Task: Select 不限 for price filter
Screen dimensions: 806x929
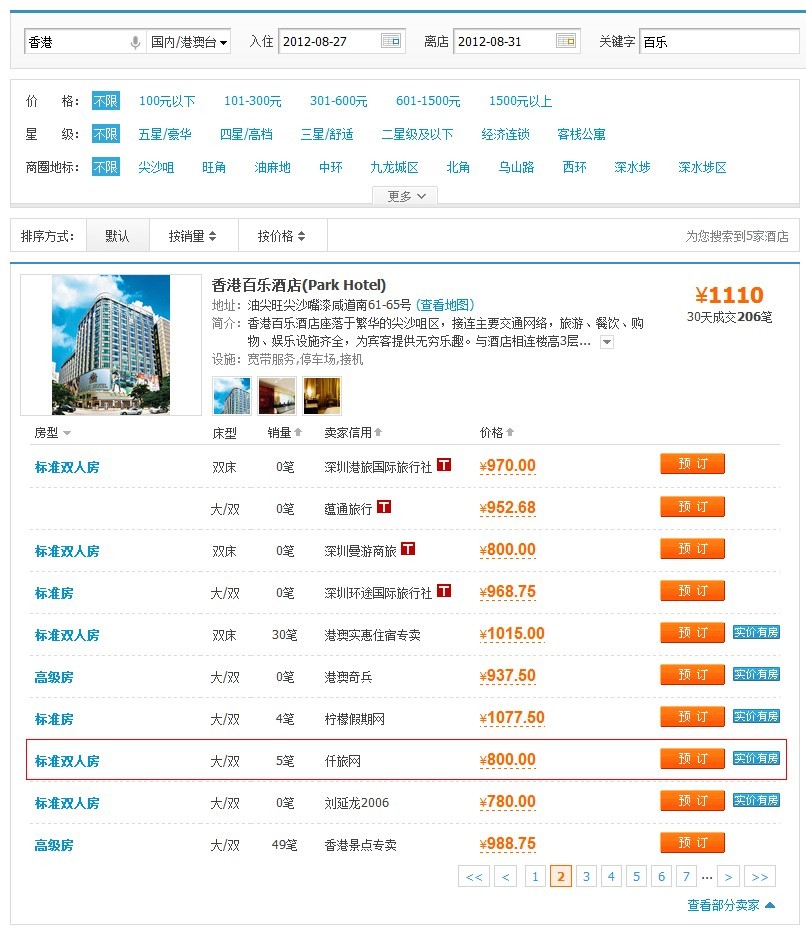Action: coord(105,101)
